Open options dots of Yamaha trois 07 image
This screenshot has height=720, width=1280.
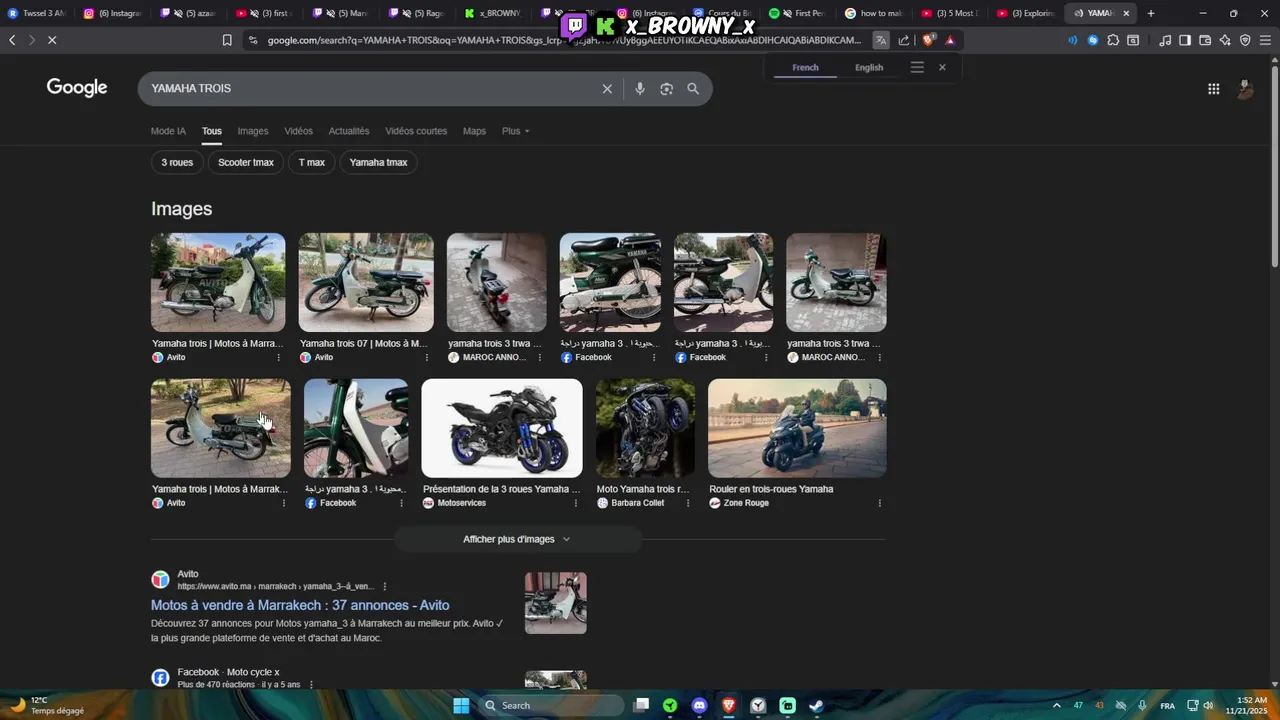pyautogui.click(x=427, y=357)
